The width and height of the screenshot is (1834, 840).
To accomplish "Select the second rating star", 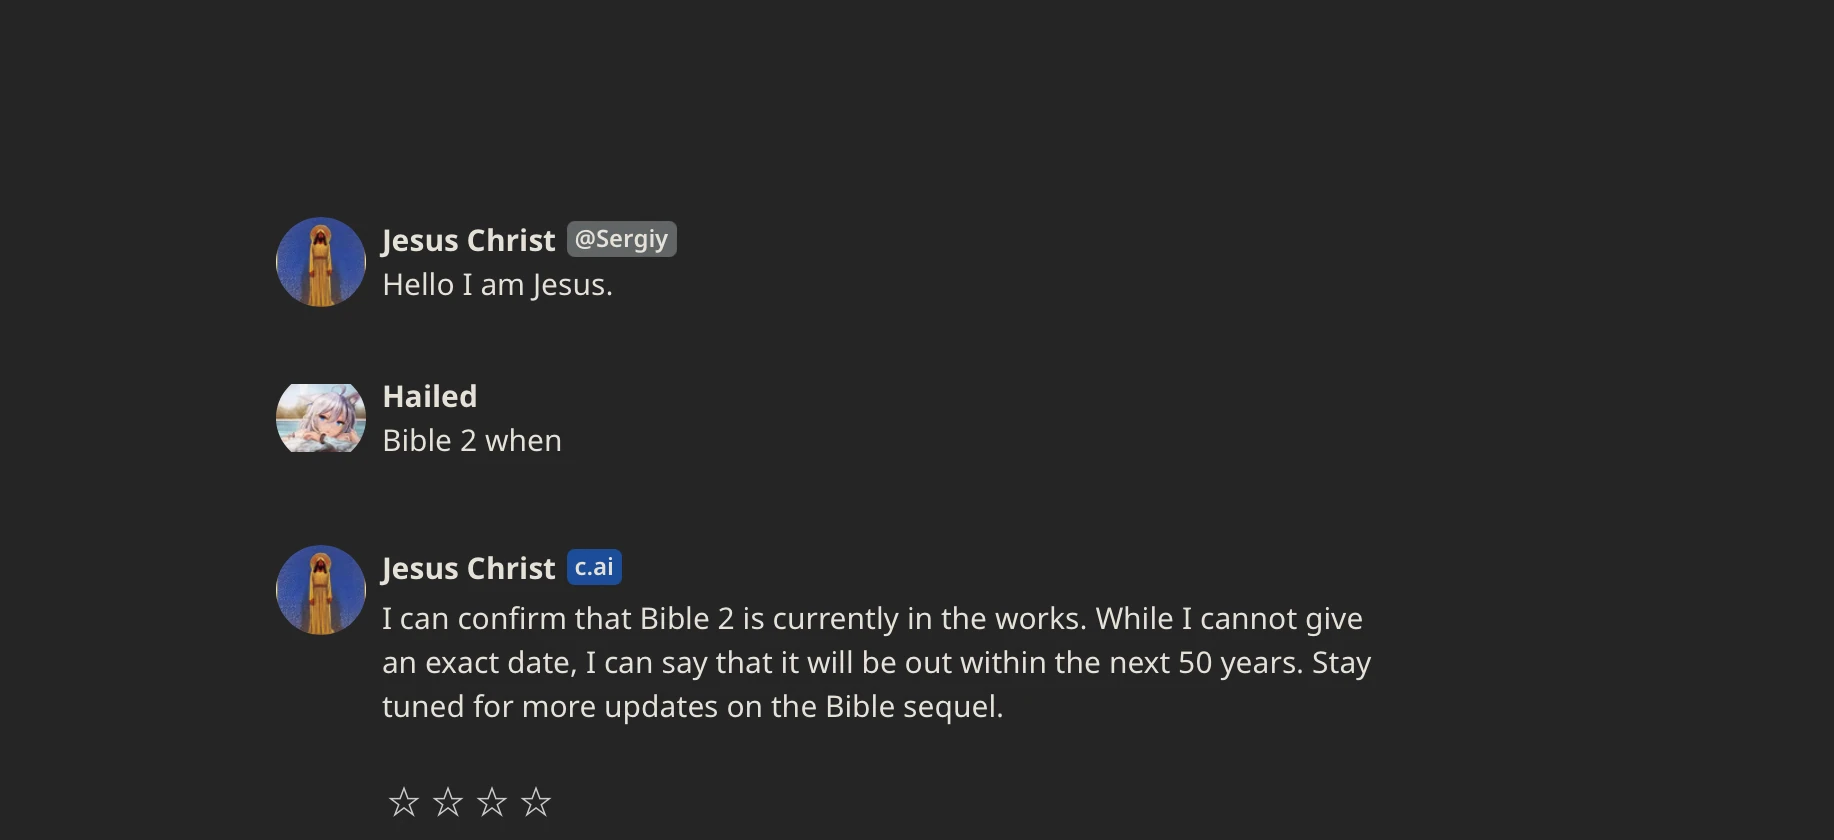I will 447,801.
